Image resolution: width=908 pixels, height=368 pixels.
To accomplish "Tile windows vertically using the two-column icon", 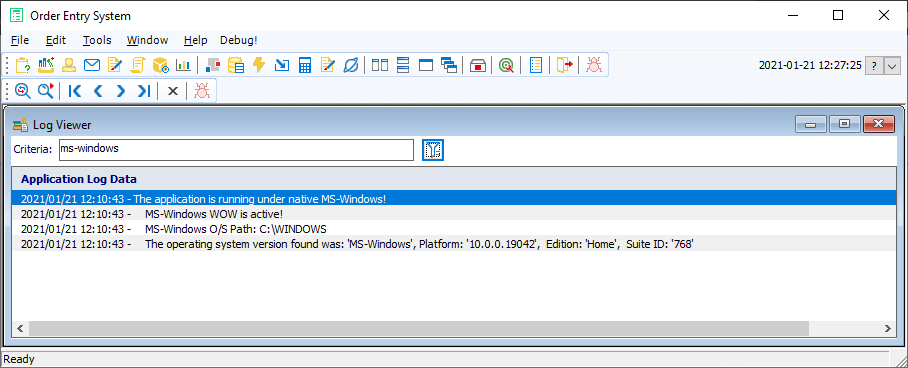I will [x=380, y=65].
